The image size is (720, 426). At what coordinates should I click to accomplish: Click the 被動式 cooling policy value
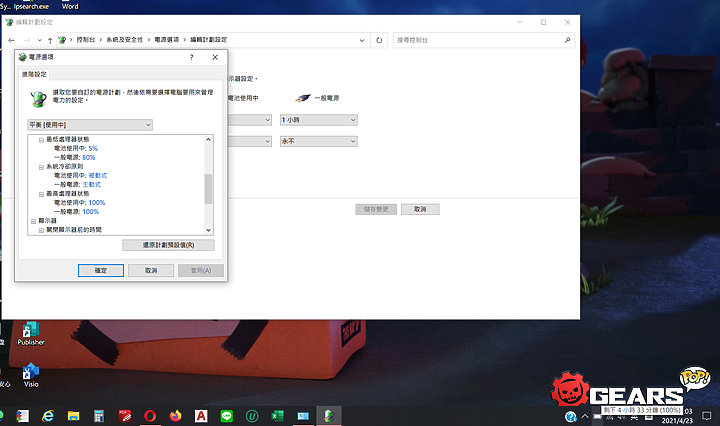coord(98,175)
